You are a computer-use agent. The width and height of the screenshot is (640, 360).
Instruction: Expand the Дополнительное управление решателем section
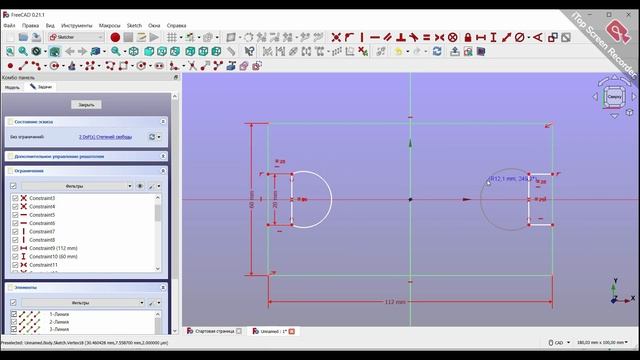(163, 156)
